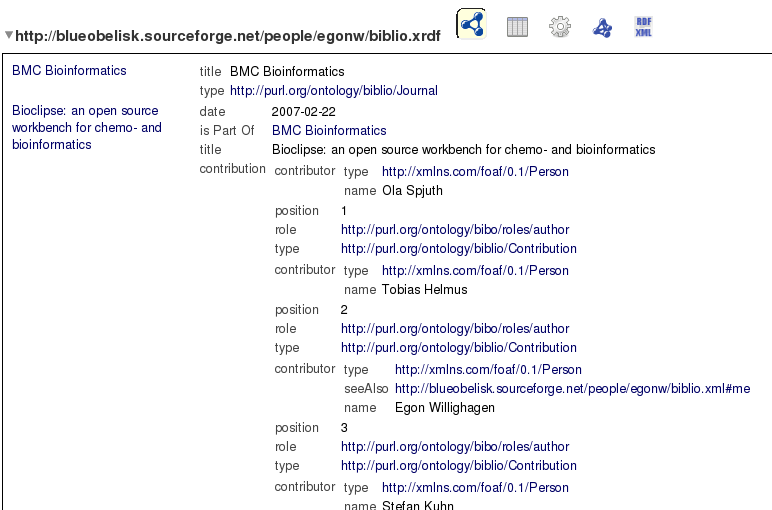This screenshot has width=772, height=510.
Task: Open biblio/Contribution link under position 1
Action: (x=458, y=249)
